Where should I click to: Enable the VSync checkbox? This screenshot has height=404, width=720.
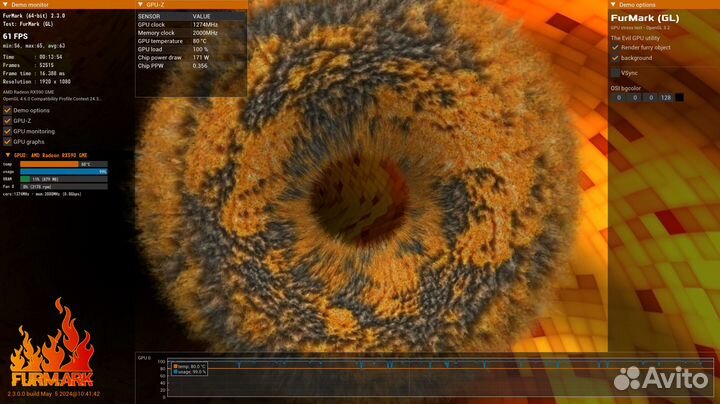[x=615, y=73]
